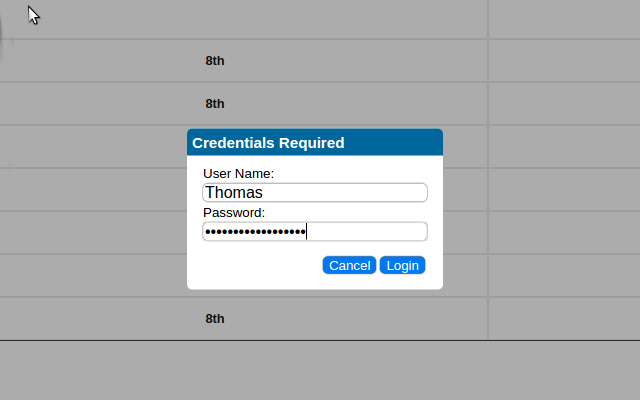Click the top-row right-column cell
The height and width of the screenshot is (400, 640).
point(563,19)
